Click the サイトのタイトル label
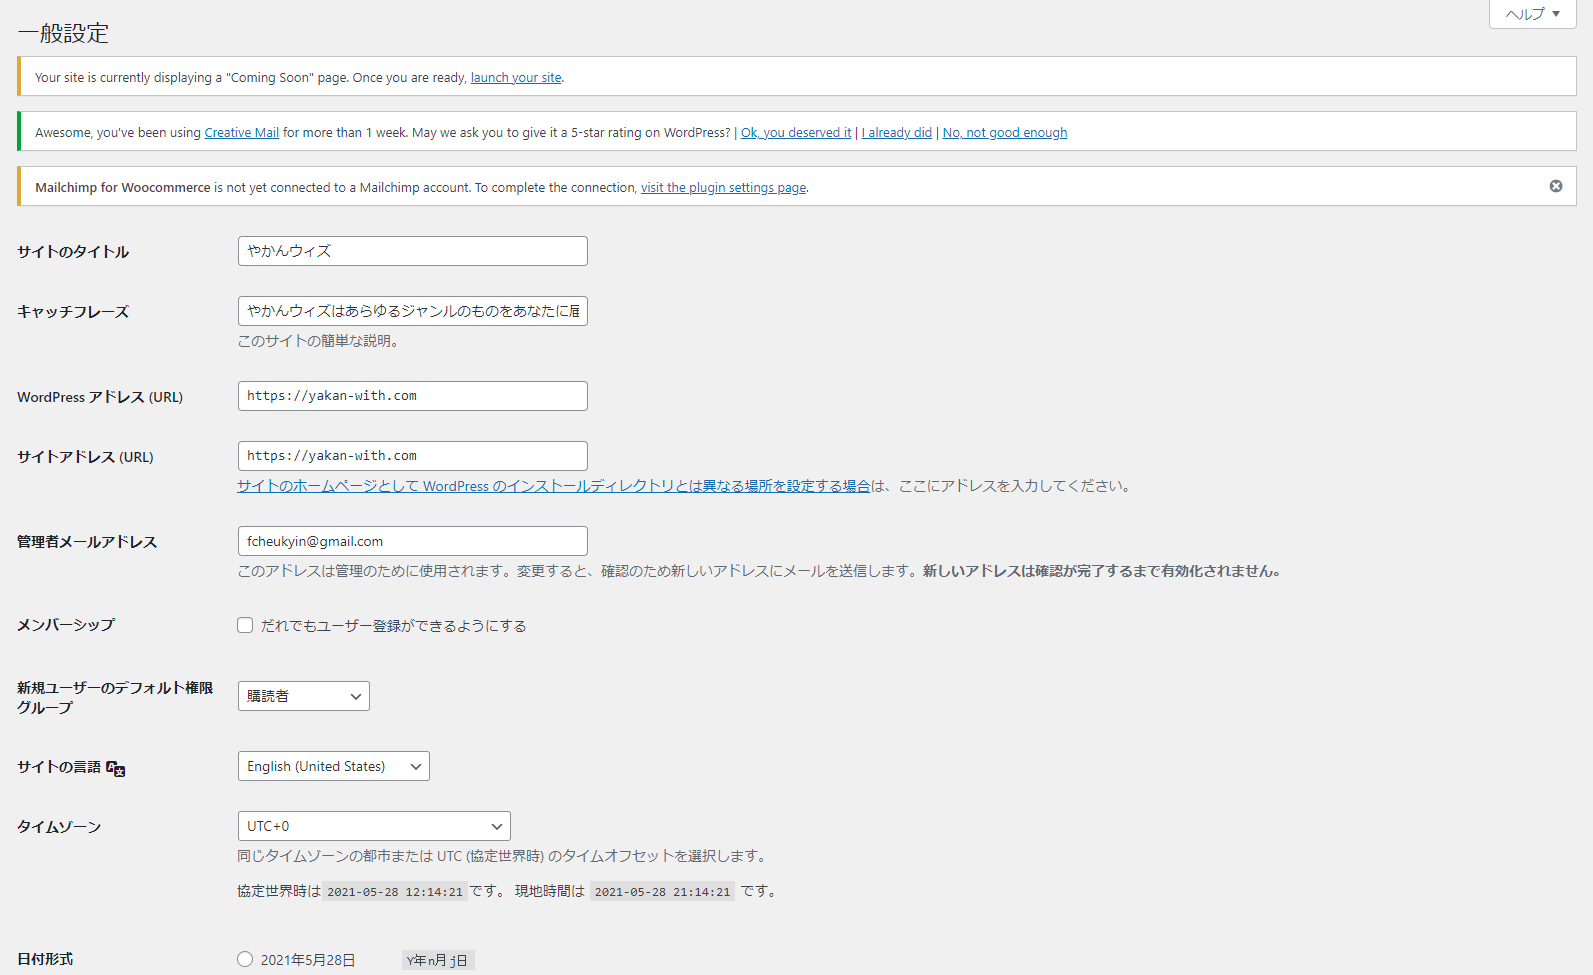 tap(73, 252)
